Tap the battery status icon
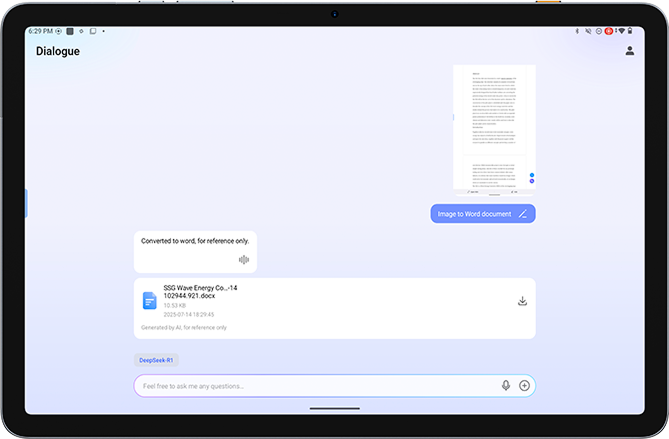 631,31
